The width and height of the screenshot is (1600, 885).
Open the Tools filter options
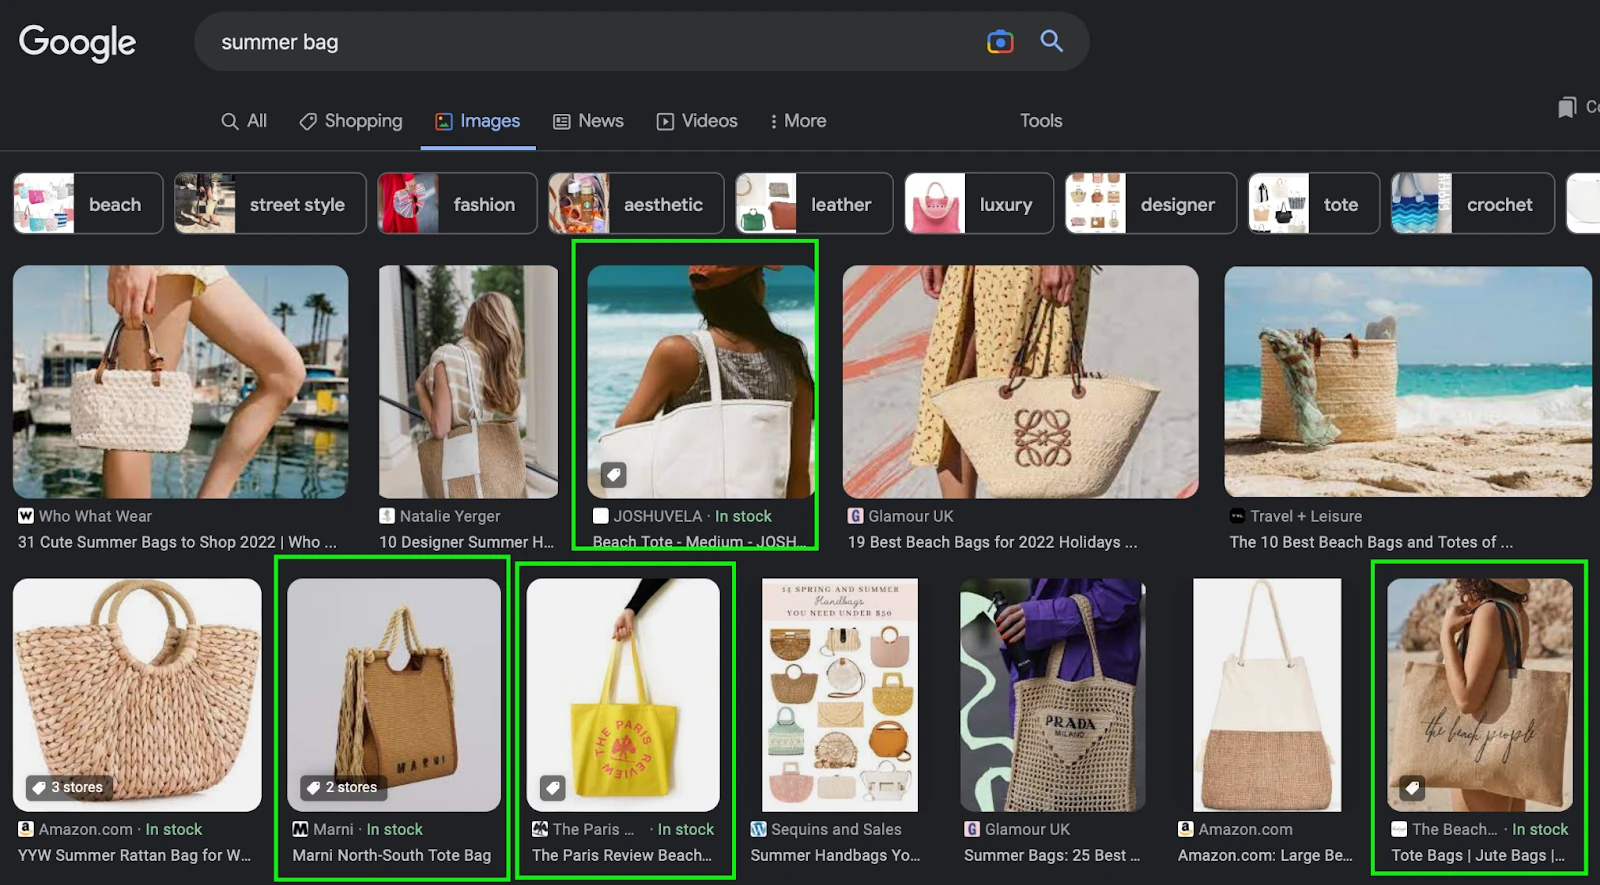coord(1040,121)
